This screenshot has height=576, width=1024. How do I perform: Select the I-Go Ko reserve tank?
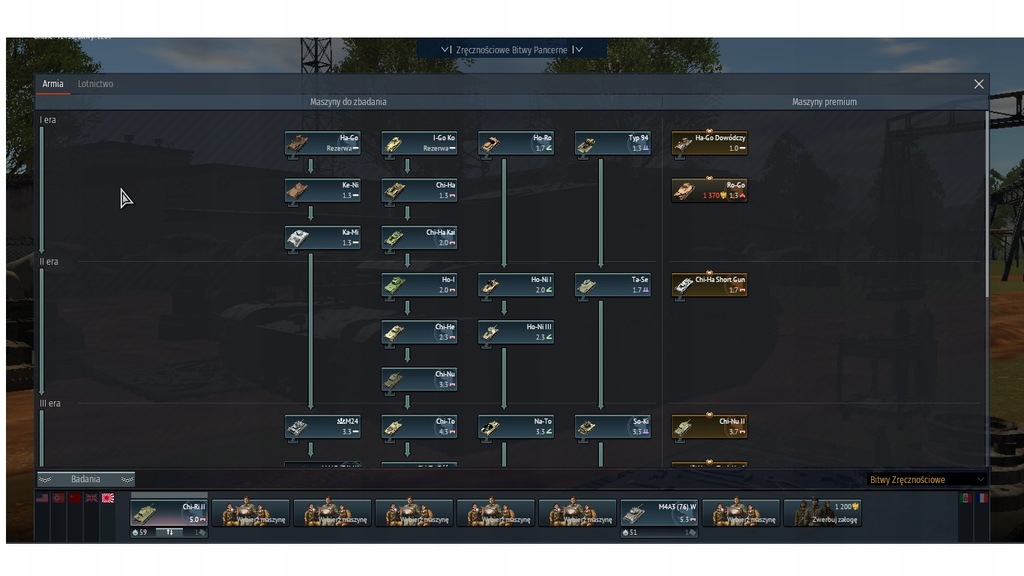(x=419, y=143)
